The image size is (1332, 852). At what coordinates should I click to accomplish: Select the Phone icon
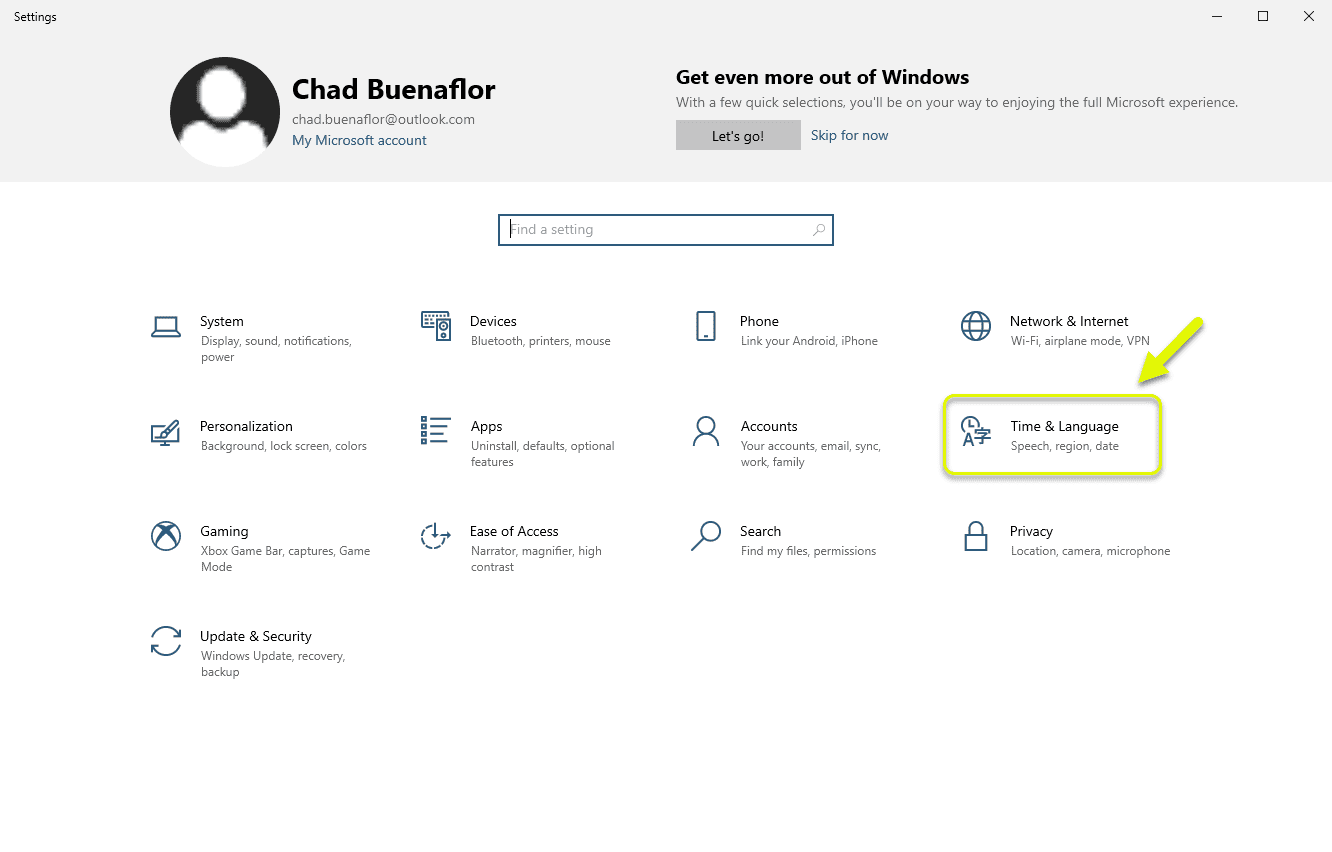[x=706, y=326]
